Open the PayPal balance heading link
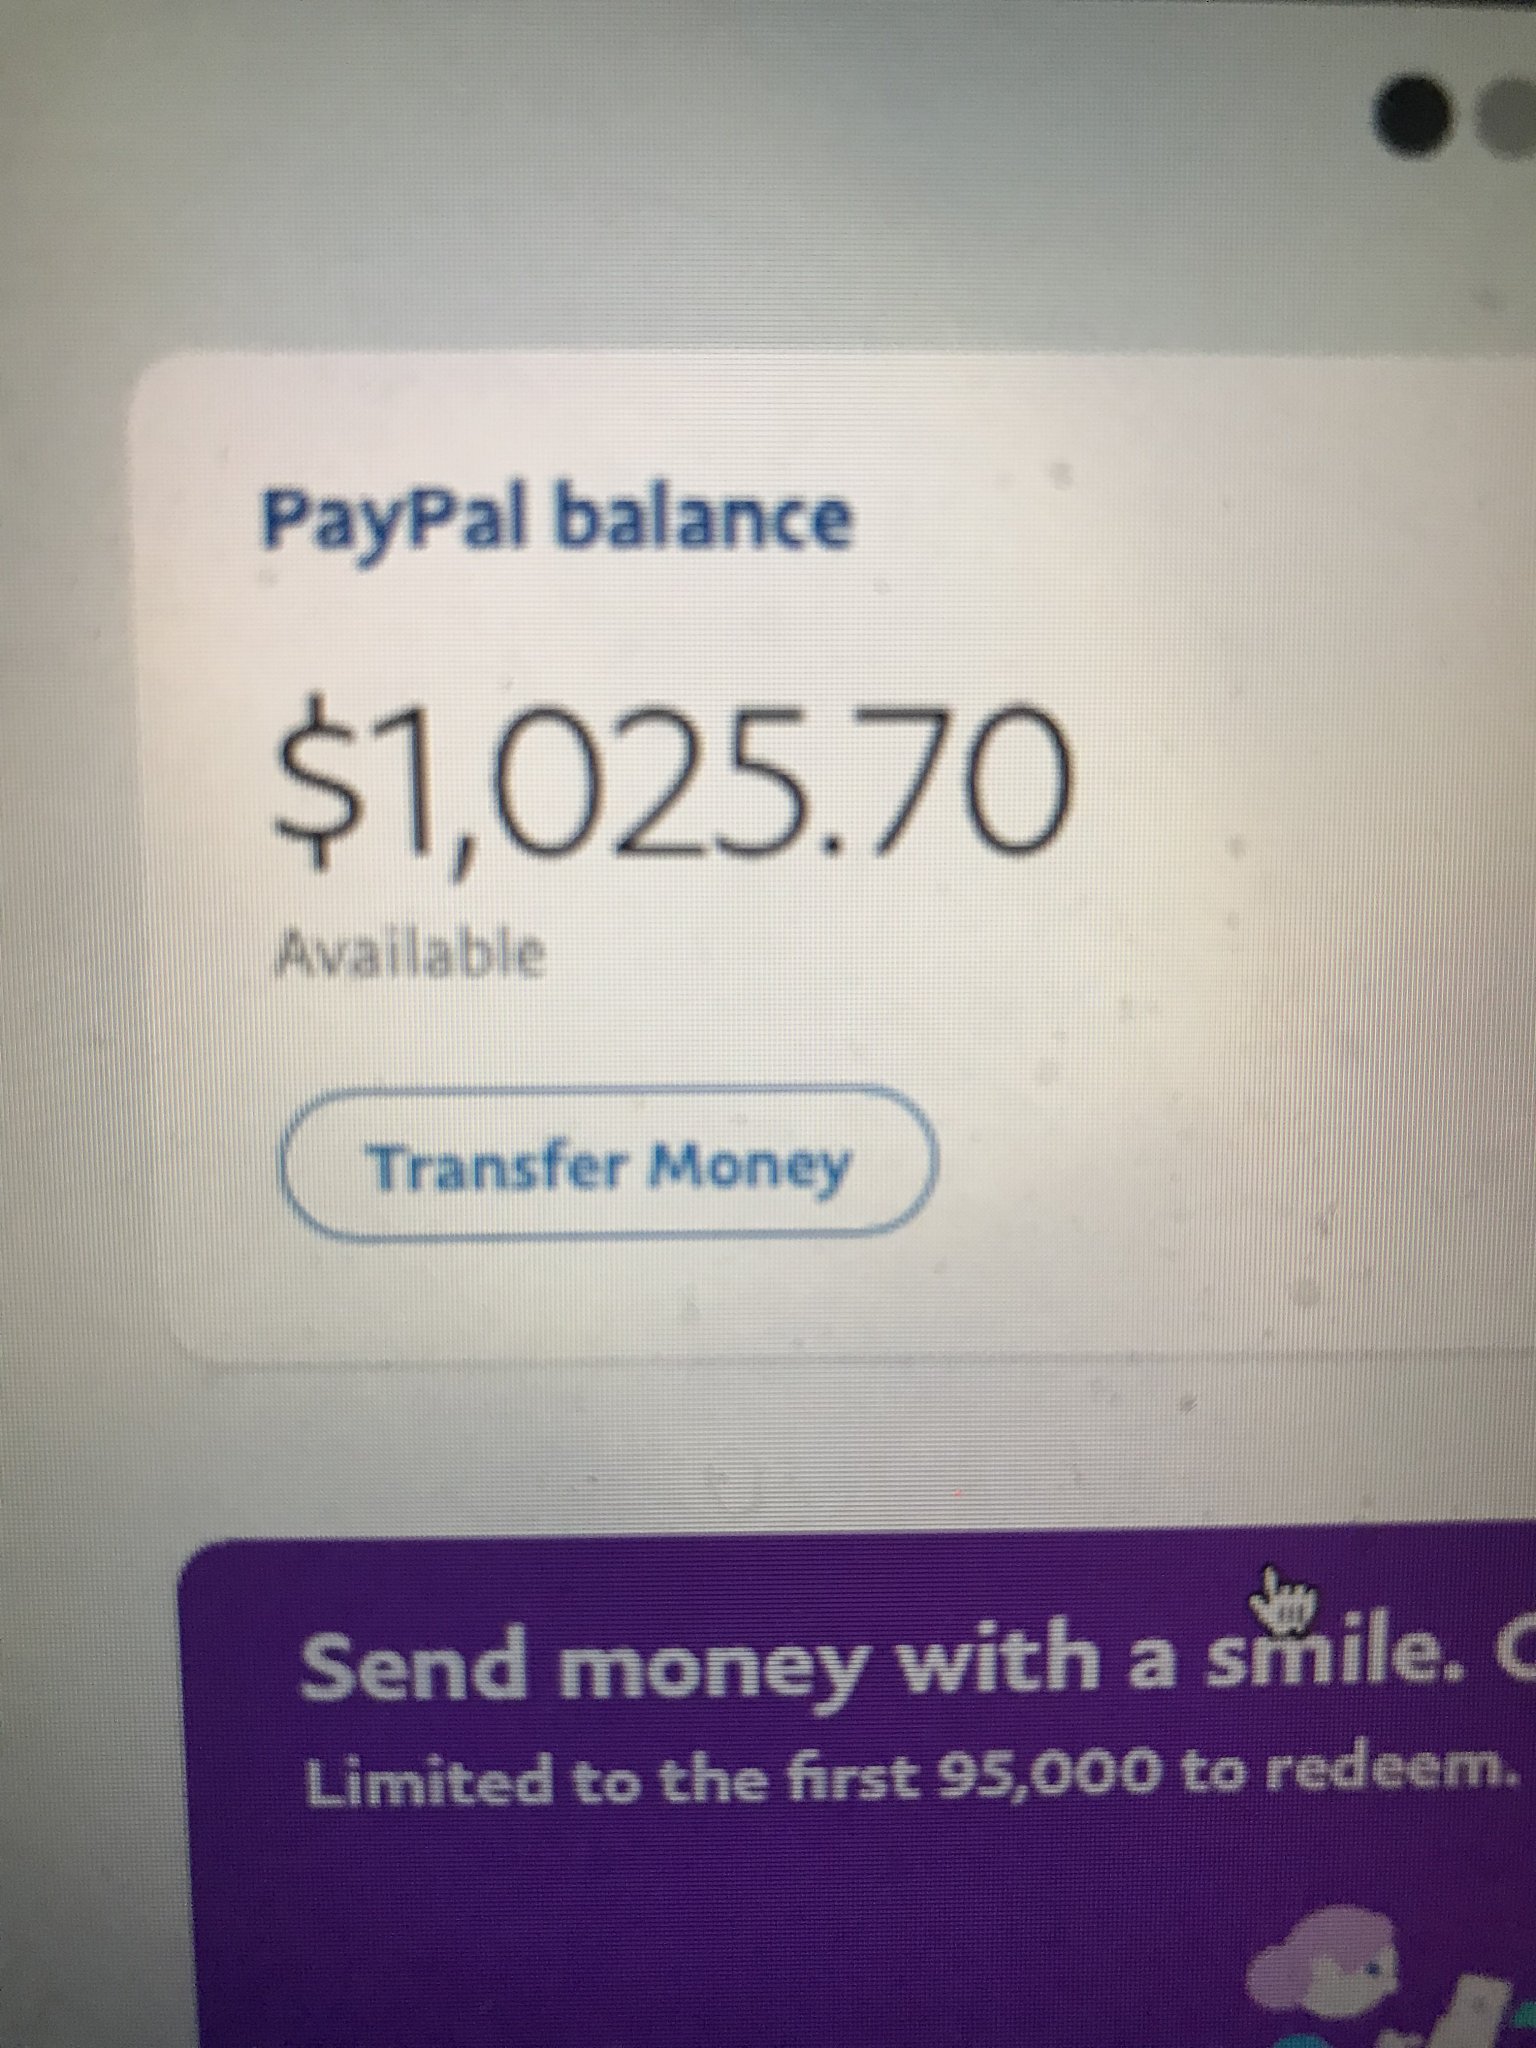Image resolution: width=1536 pixels, height=2048 pixels. click(x=555, y=519)
